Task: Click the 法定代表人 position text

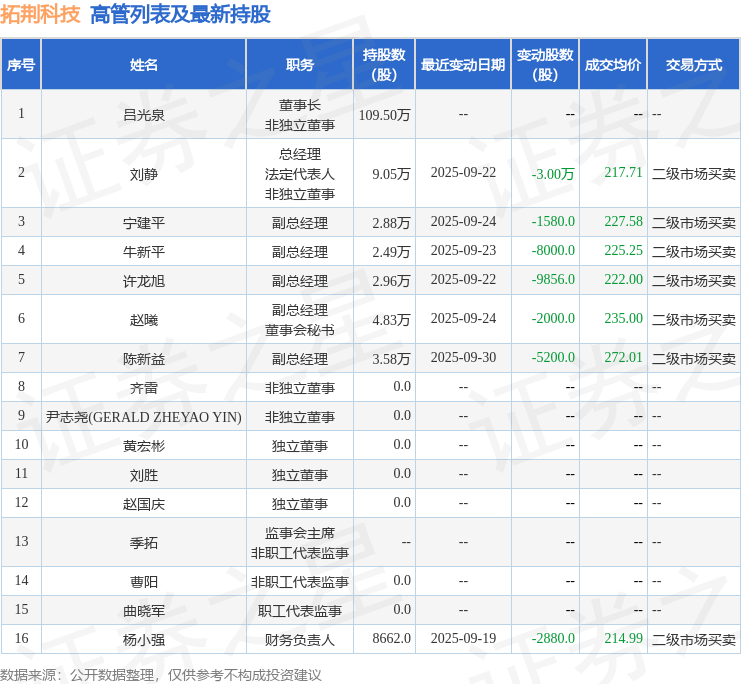Action: [300, 174]
